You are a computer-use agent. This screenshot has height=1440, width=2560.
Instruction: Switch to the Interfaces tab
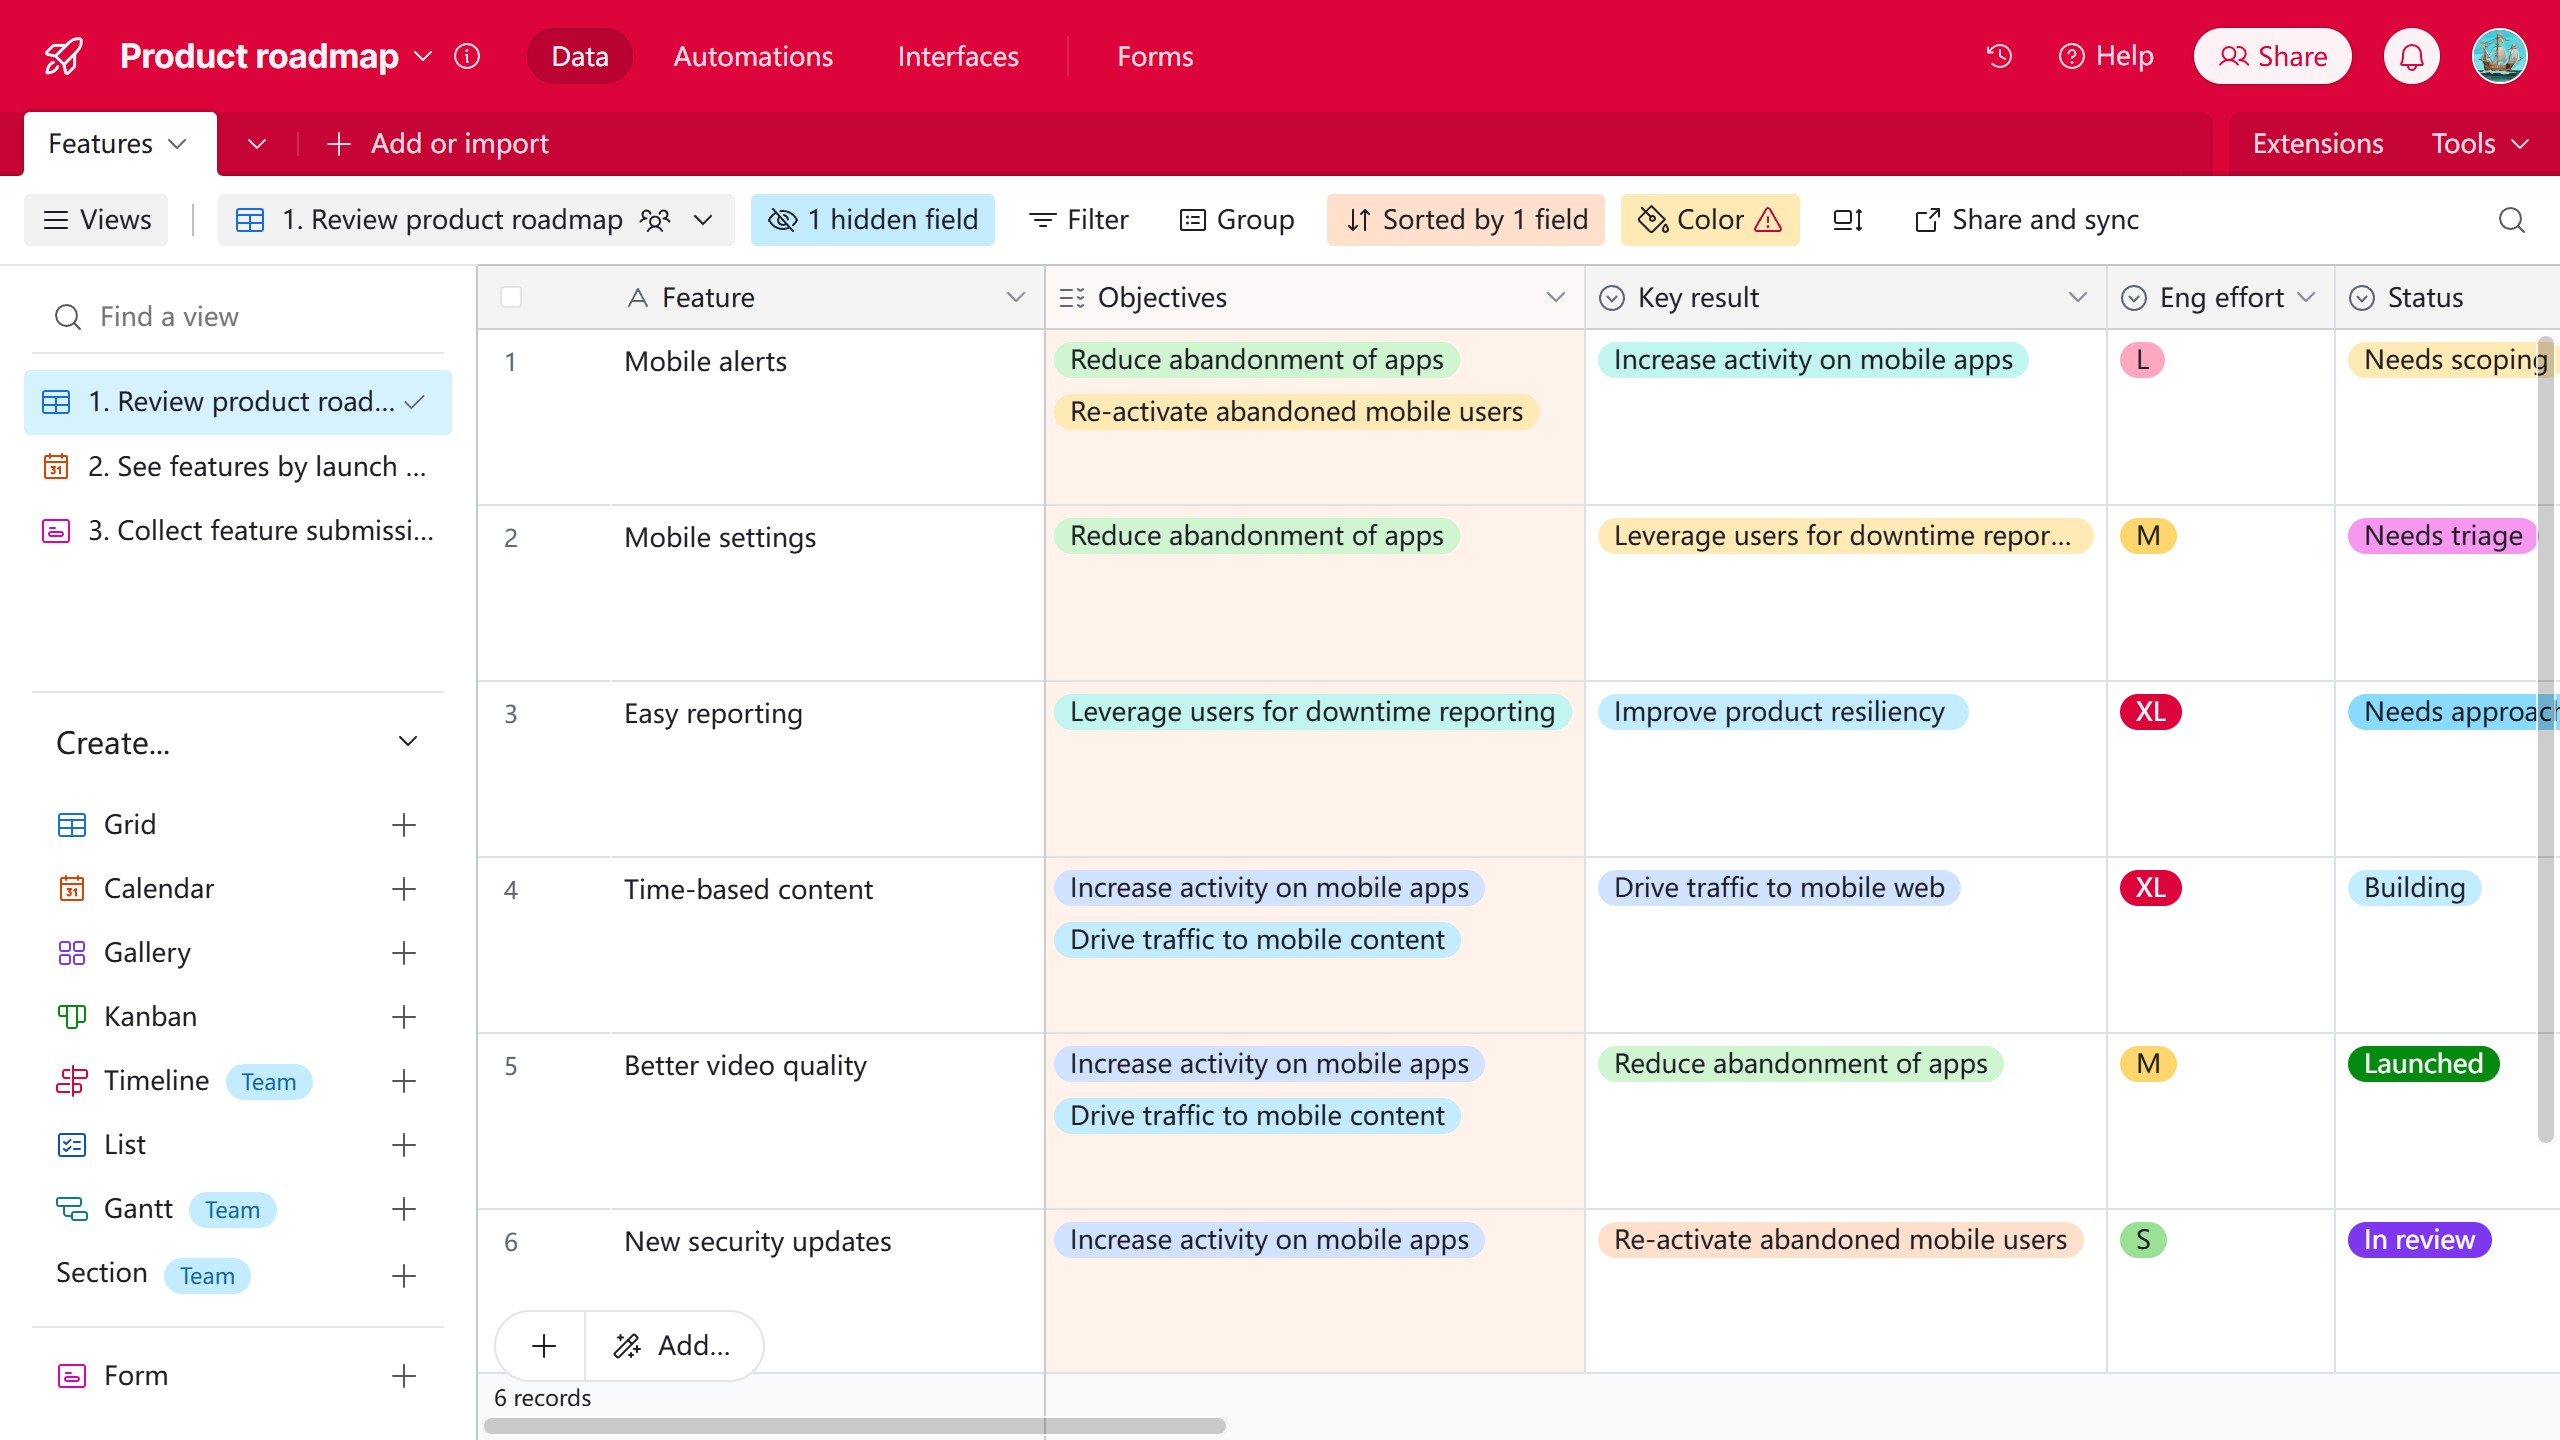pos(958,56)
